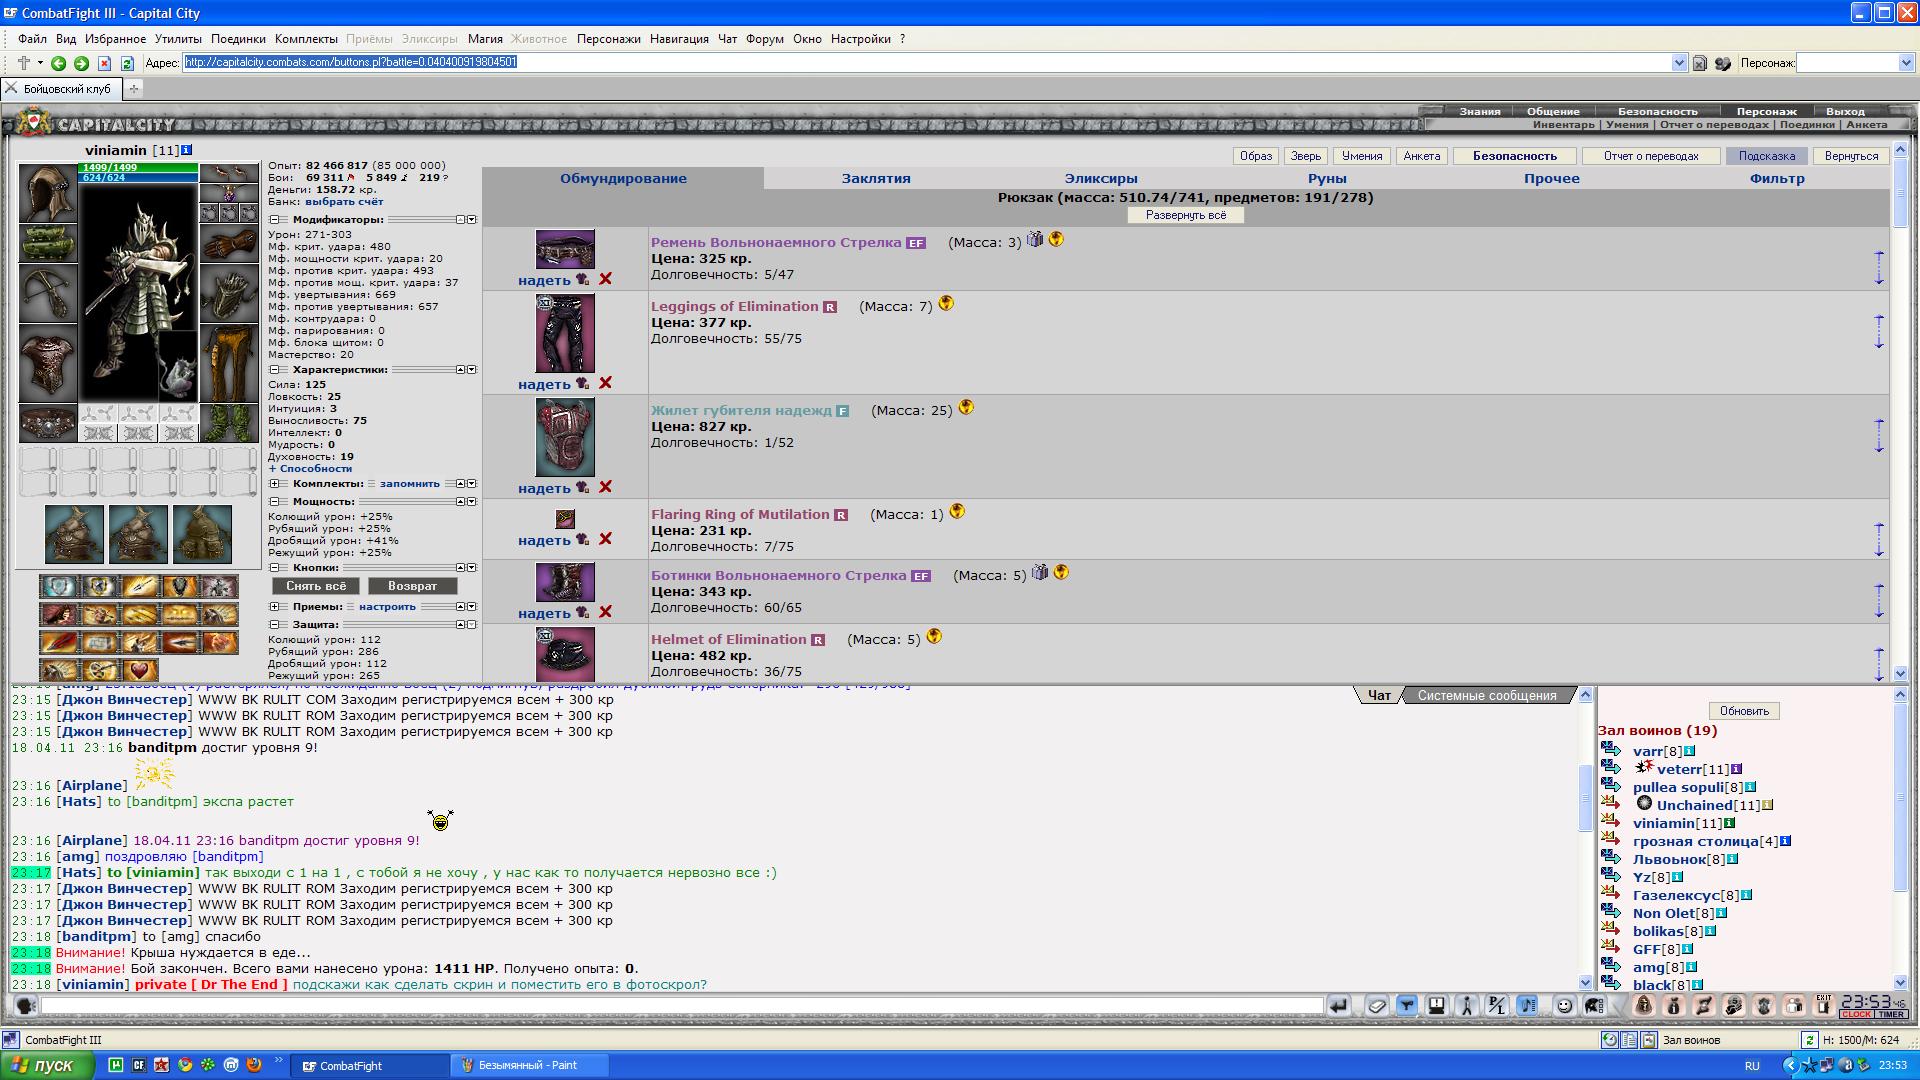
Task: Click send message arrow icon in chat bar
Action: pyautogui.click(x=1338, y=1006)
